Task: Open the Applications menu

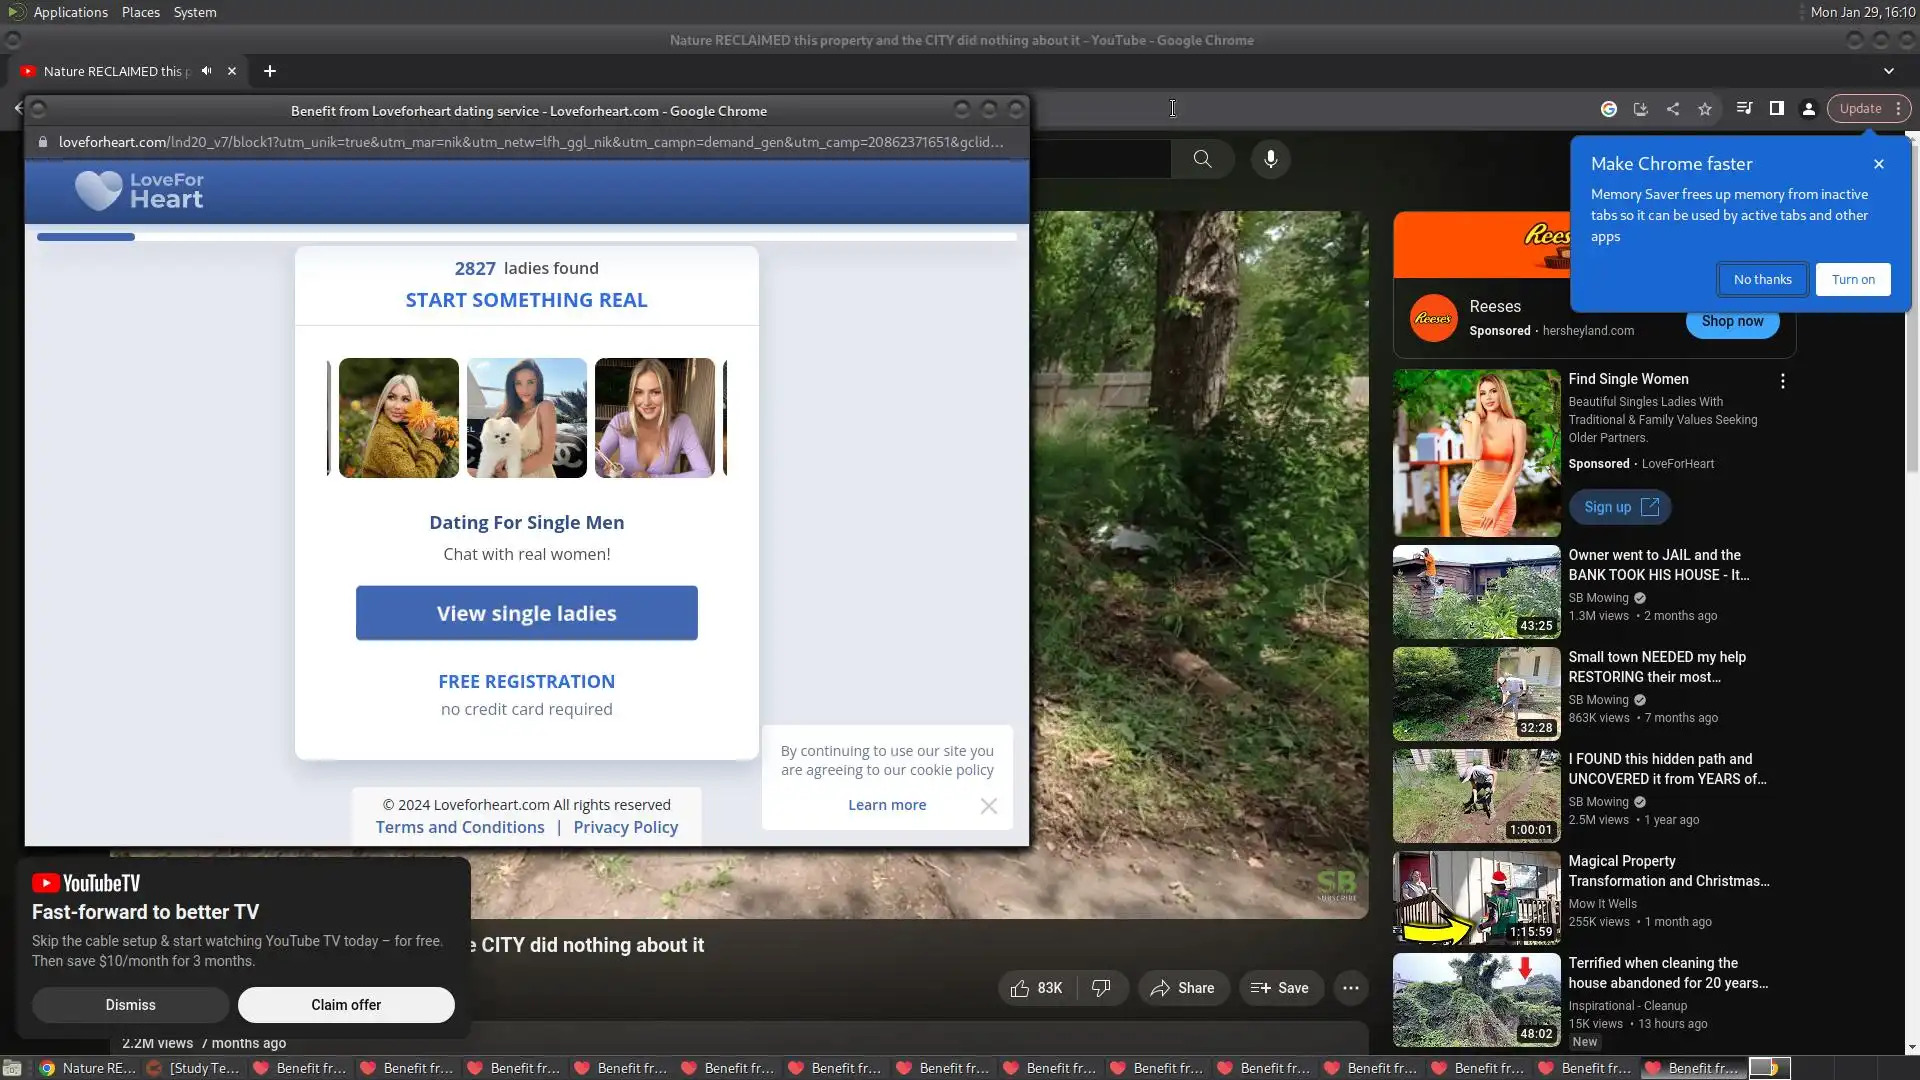Action: (x=70, y=12)
